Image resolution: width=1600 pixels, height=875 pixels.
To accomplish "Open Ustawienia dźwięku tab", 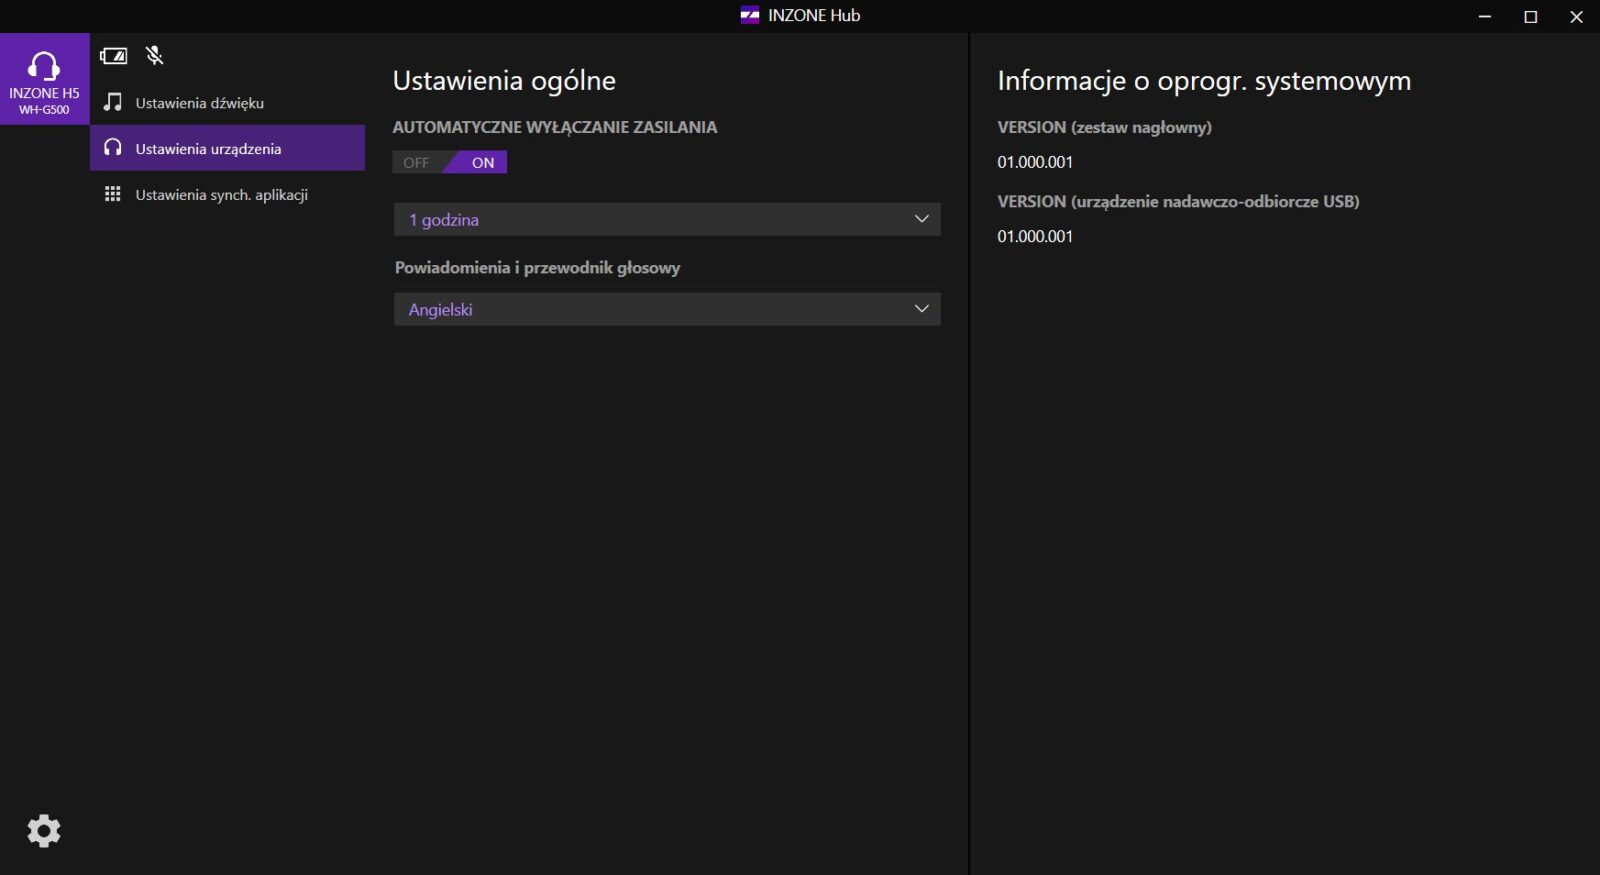I will click(228, 102).
